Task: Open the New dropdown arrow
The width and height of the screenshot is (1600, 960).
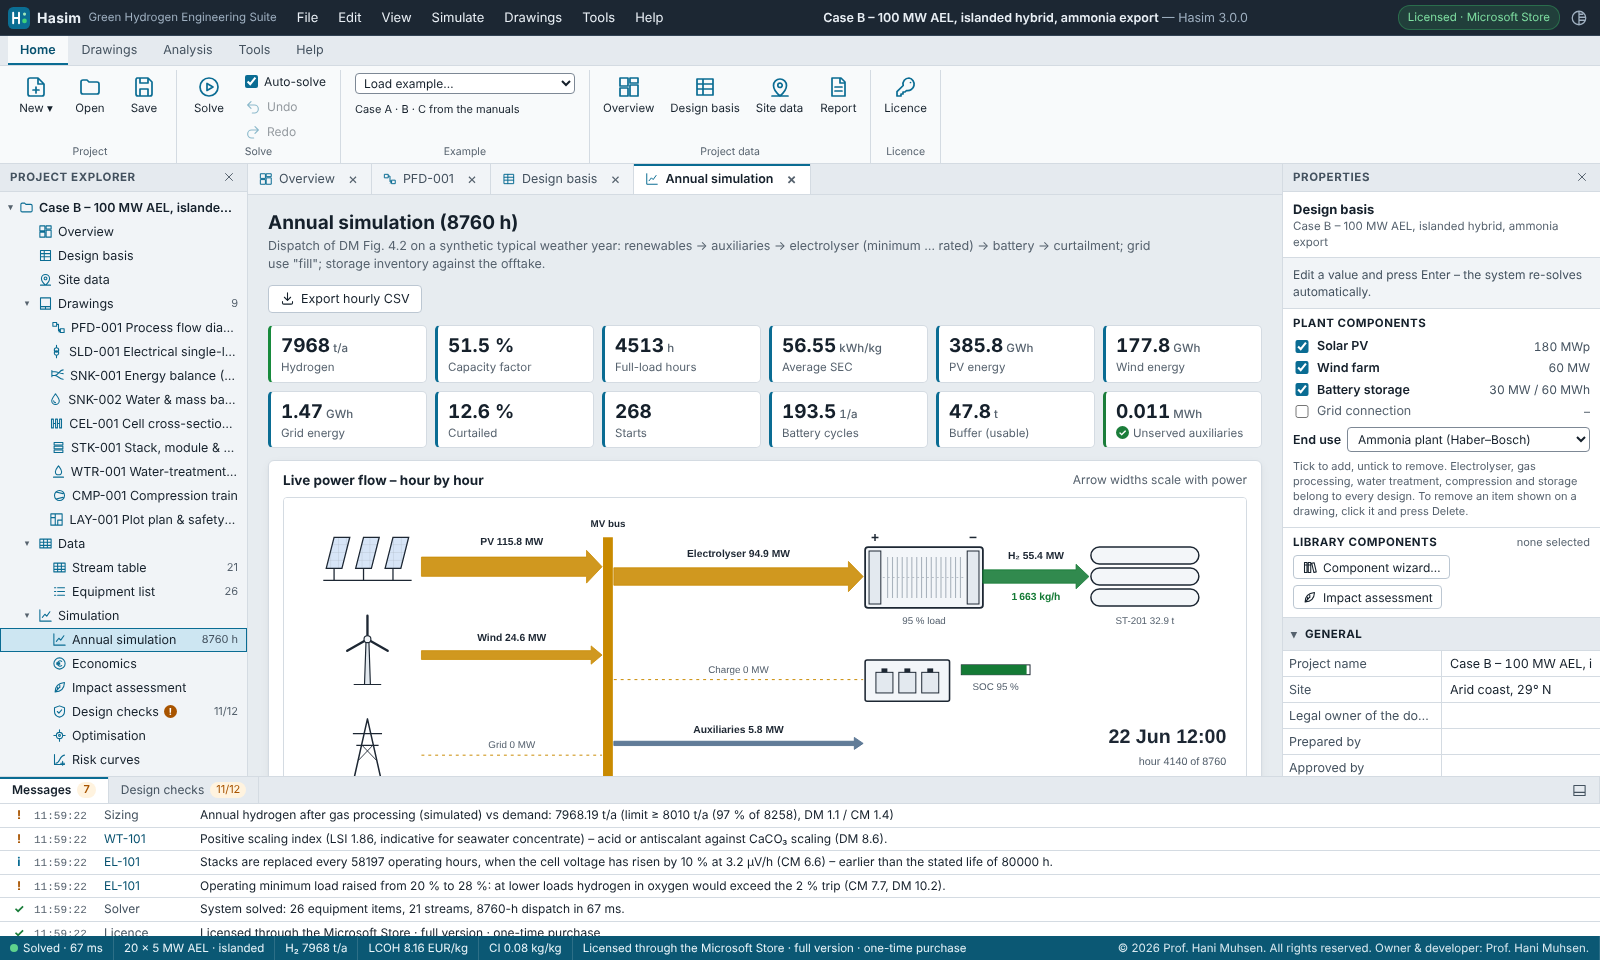Action: (50, 109)
